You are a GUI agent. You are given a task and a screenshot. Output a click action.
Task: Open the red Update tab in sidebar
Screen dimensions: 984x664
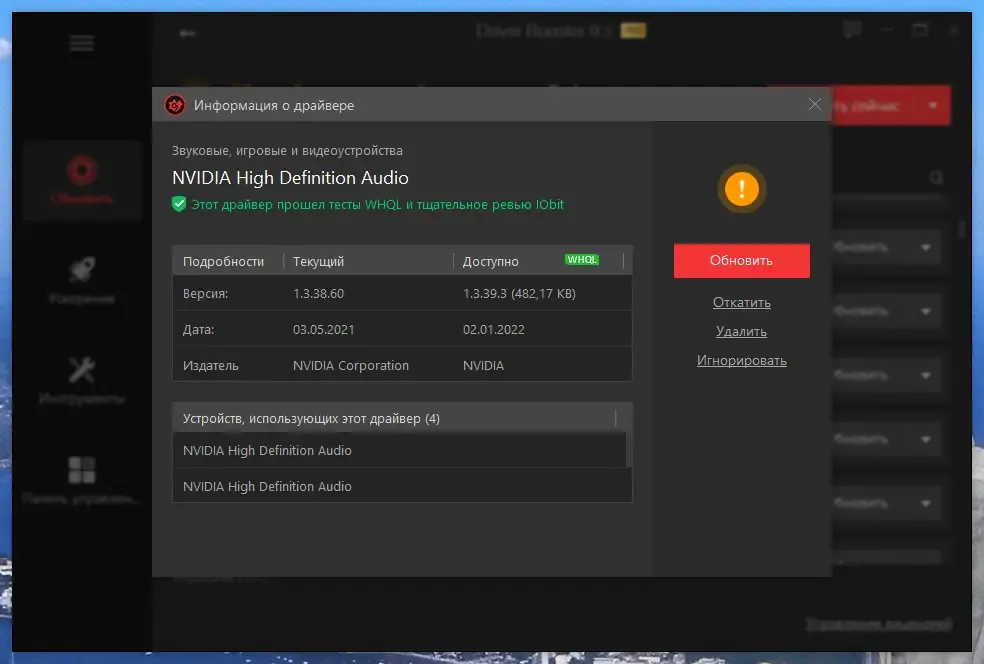coord(82,180)
